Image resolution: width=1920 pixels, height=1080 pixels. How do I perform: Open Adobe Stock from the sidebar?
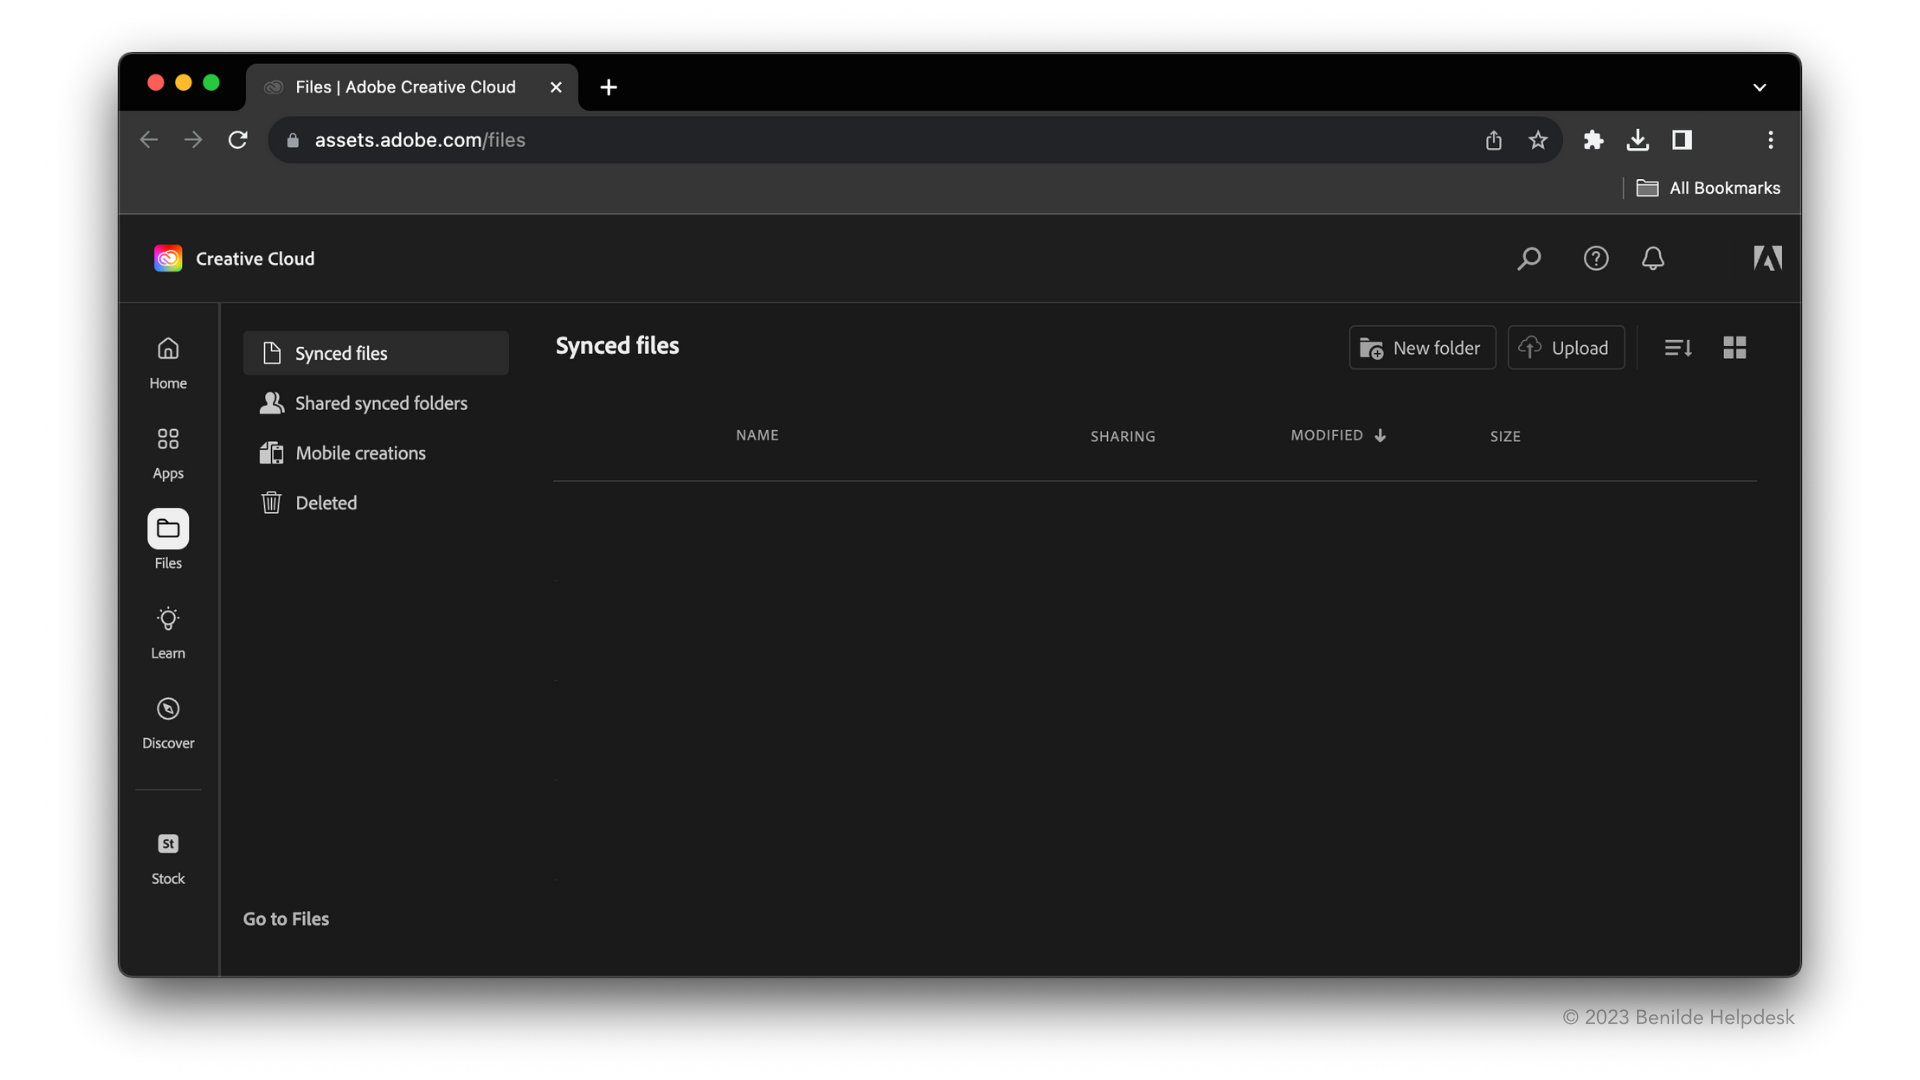[x=168, y=858]
